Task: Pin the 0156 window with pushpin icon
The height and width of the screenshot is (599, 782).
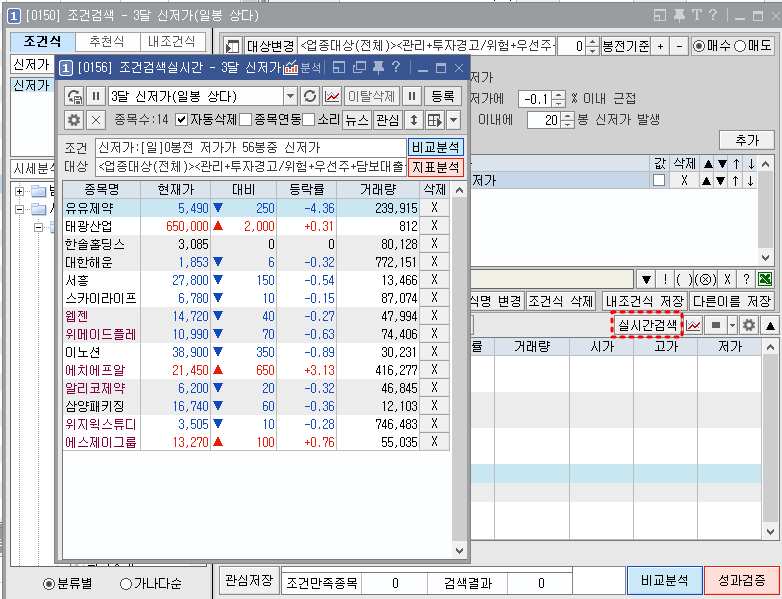Action: (x=378, y=67)
